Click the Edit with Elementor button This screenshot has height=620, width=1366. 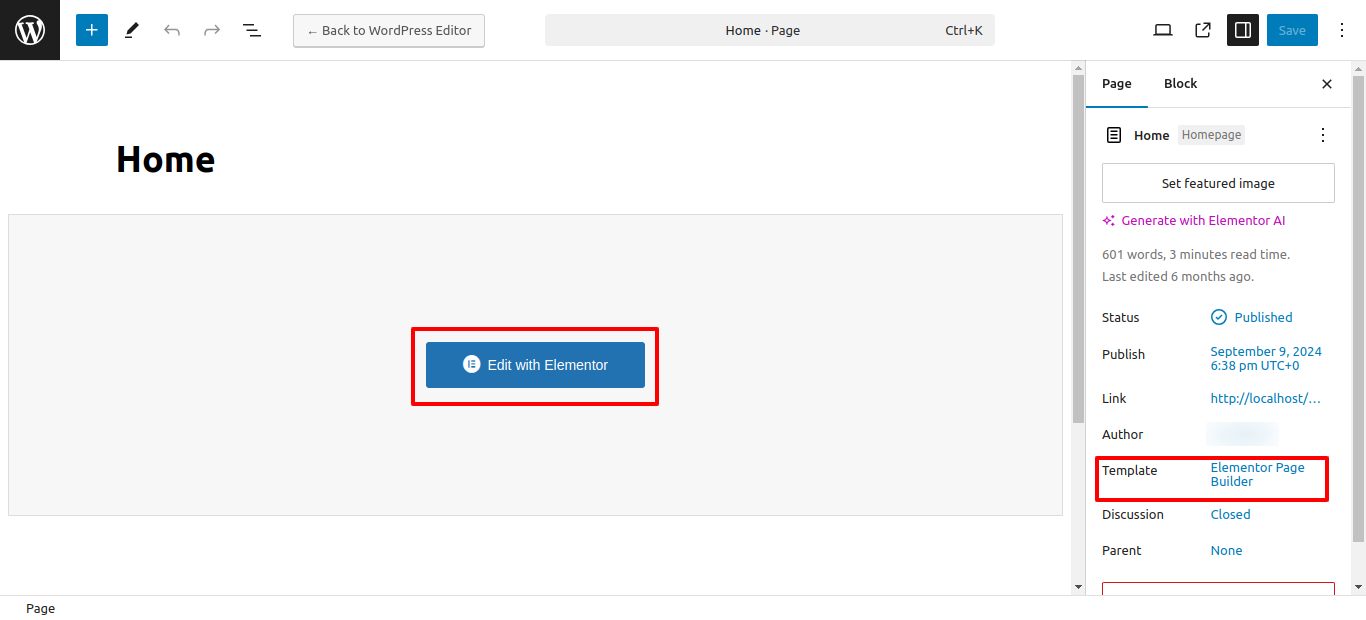click(535, 365)
